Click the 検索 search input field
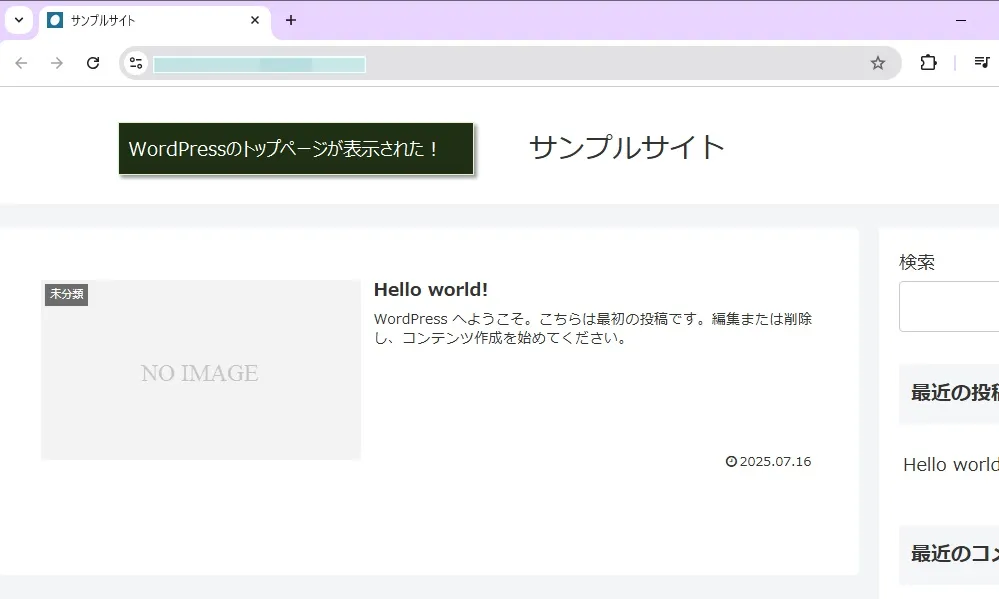999x599 pixels. click(950, 306)
